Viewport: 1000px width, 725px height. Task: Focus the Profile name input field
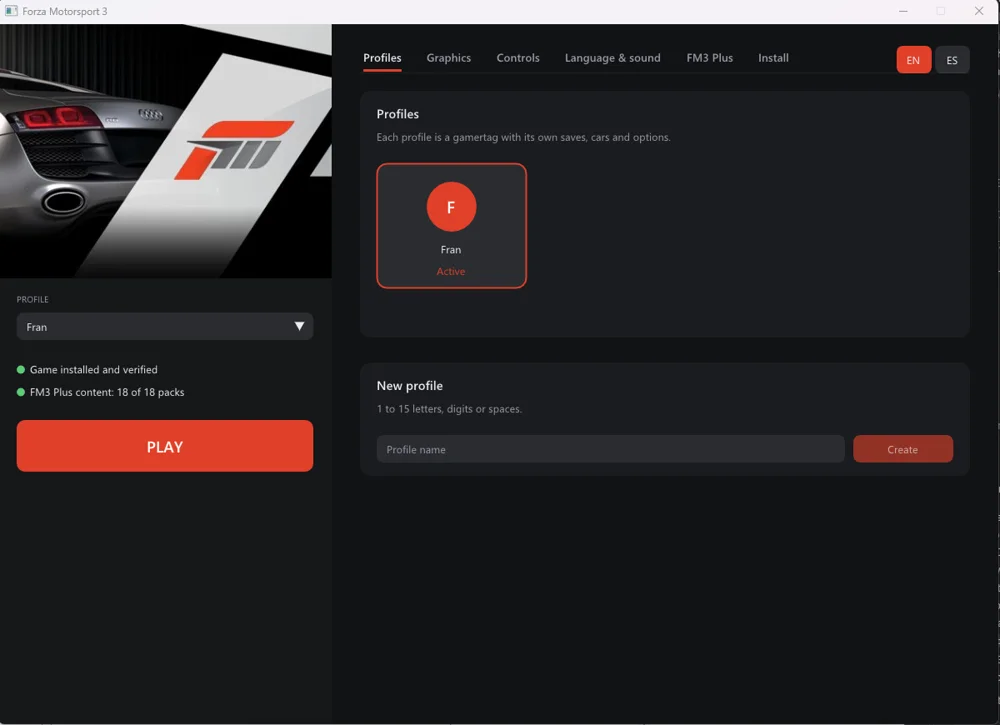610,449
